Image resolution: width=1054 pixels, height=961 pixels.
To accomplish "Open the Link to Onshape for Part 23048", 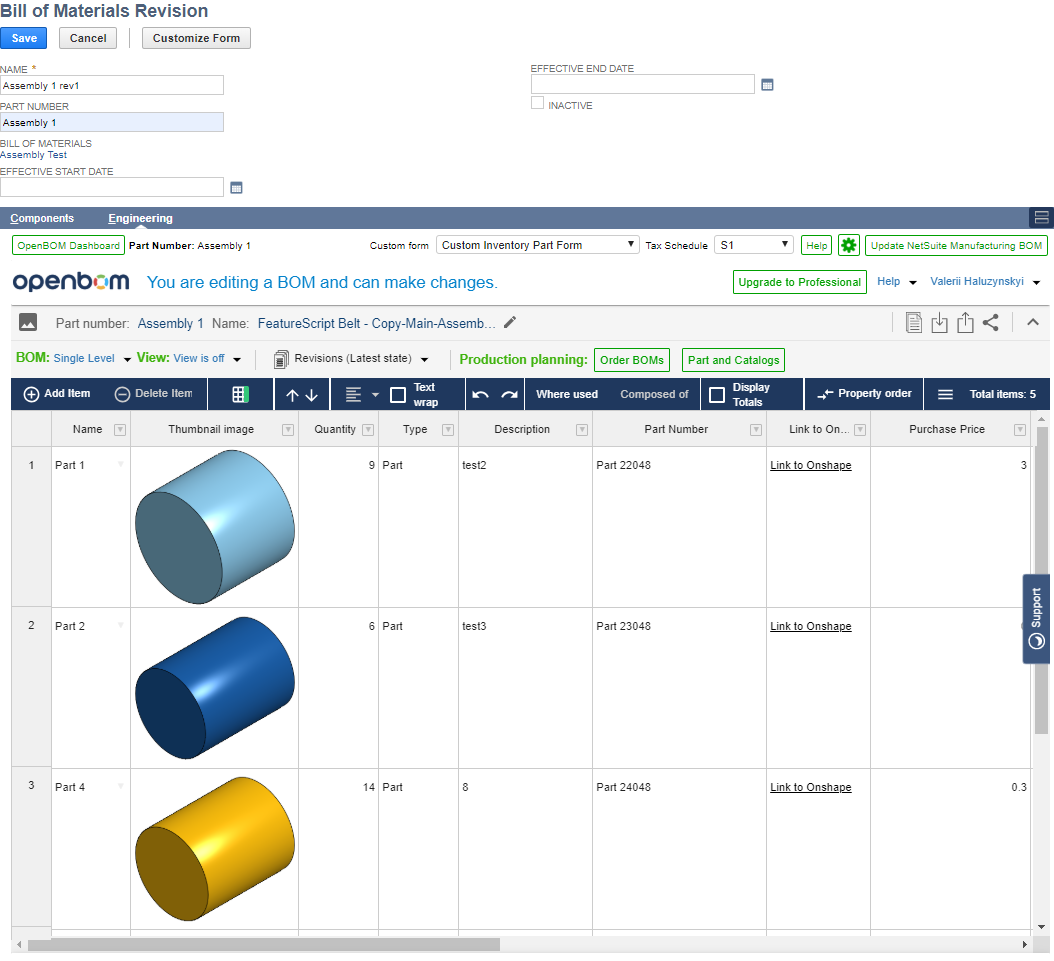I will pos(811,626).
